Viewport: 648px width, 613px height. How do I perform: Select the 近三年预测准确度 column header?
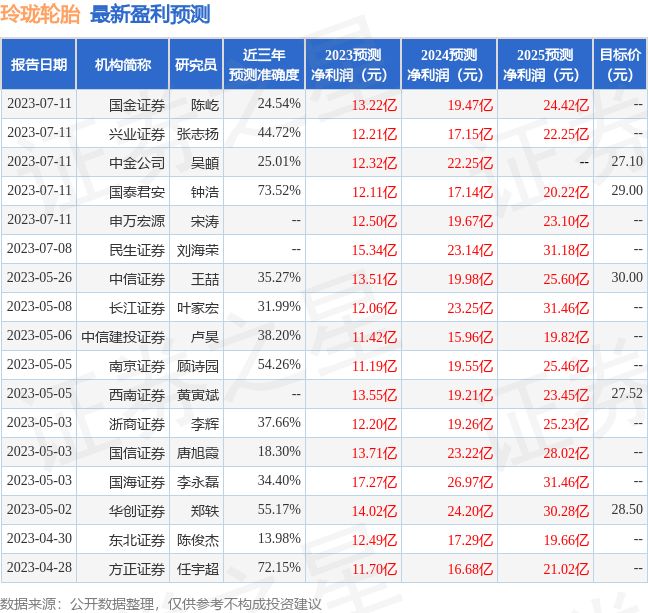pyautogui.click(x=264, y=64)
